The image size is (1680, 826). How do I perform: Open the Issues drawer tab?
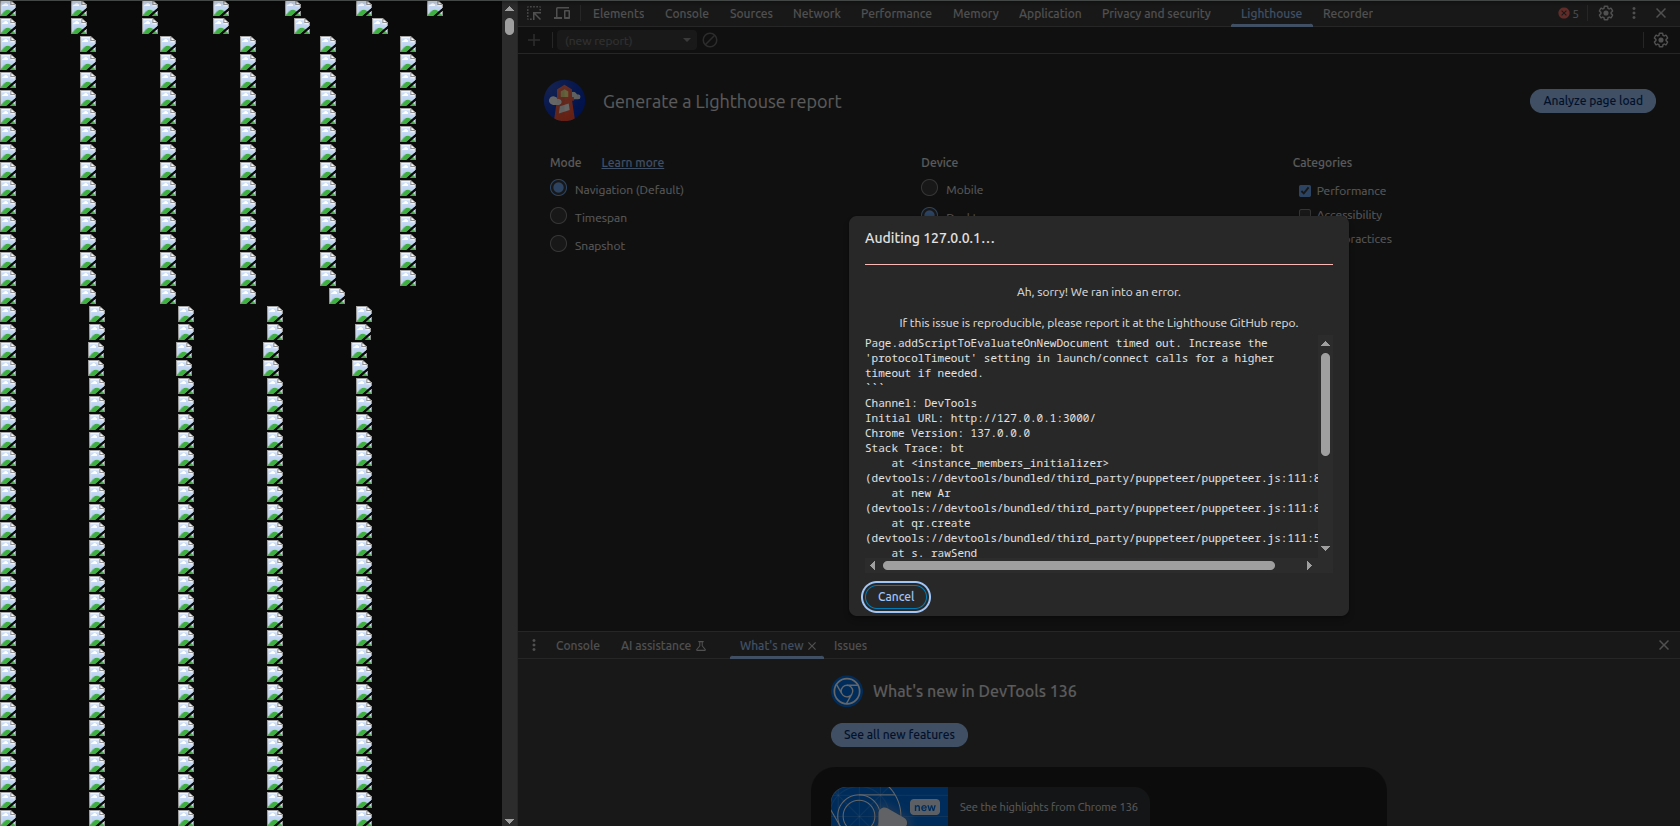click(x=851, y=645)
